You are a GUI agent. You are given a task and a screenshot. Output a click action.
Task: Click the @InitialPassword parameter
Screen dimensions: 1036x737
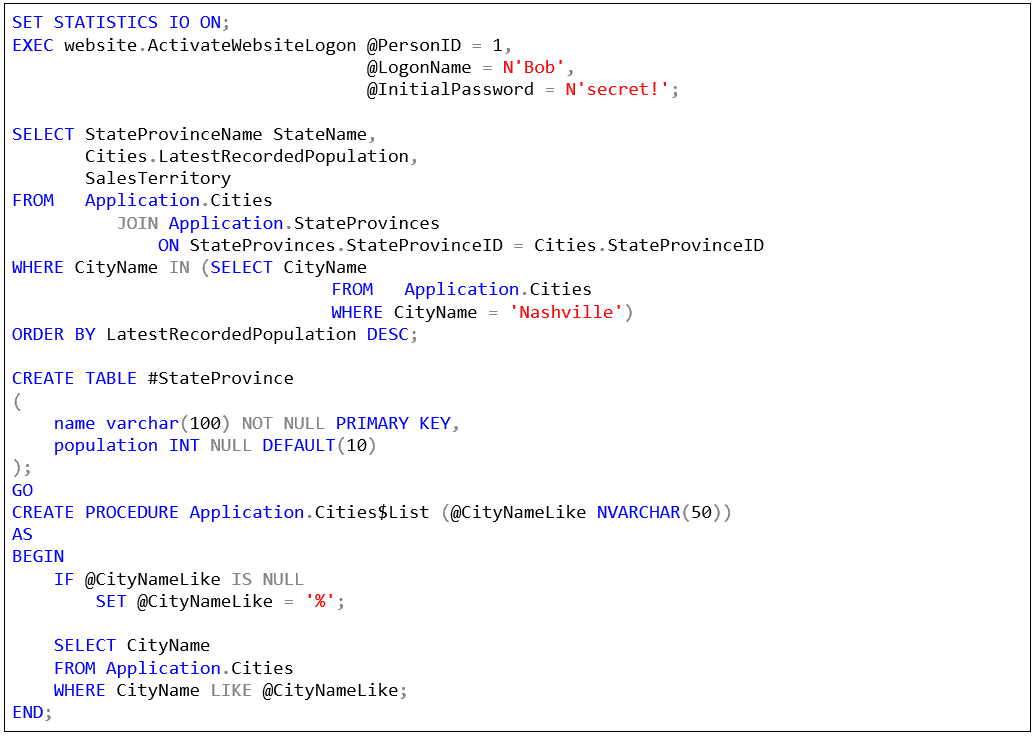click(450, 89)
